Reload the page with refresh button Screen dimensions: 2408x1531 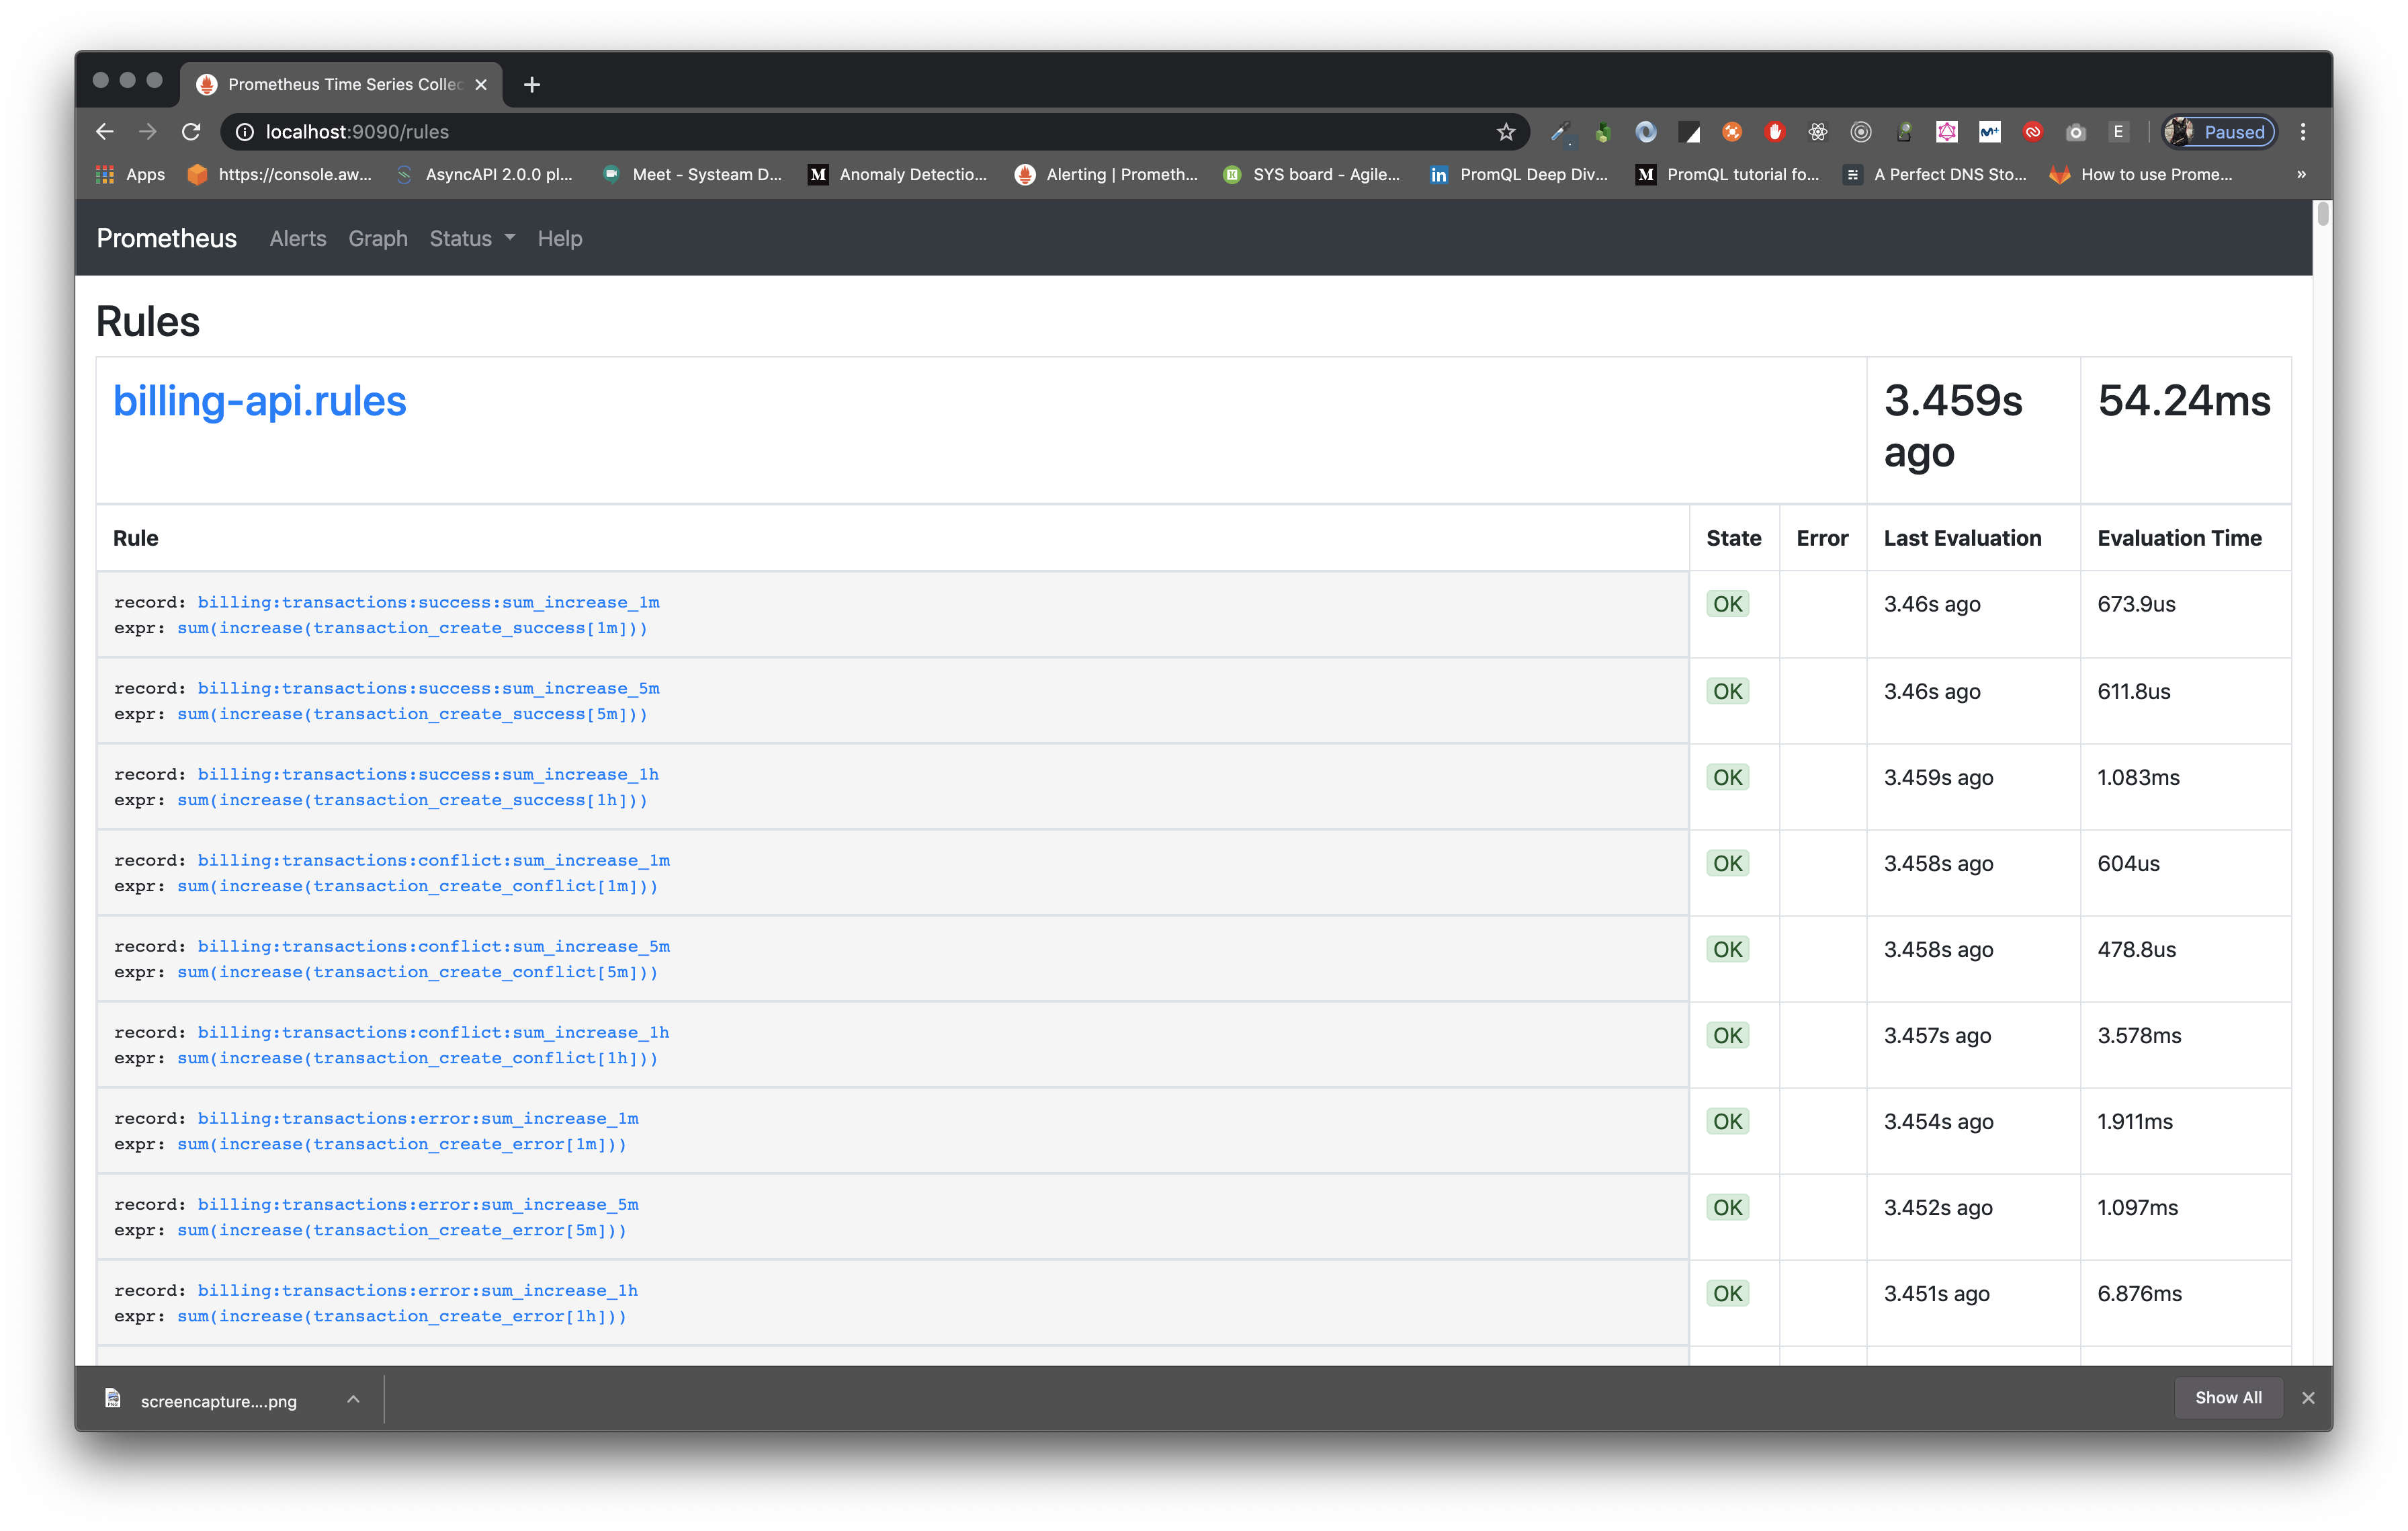[x=191, y=132]
